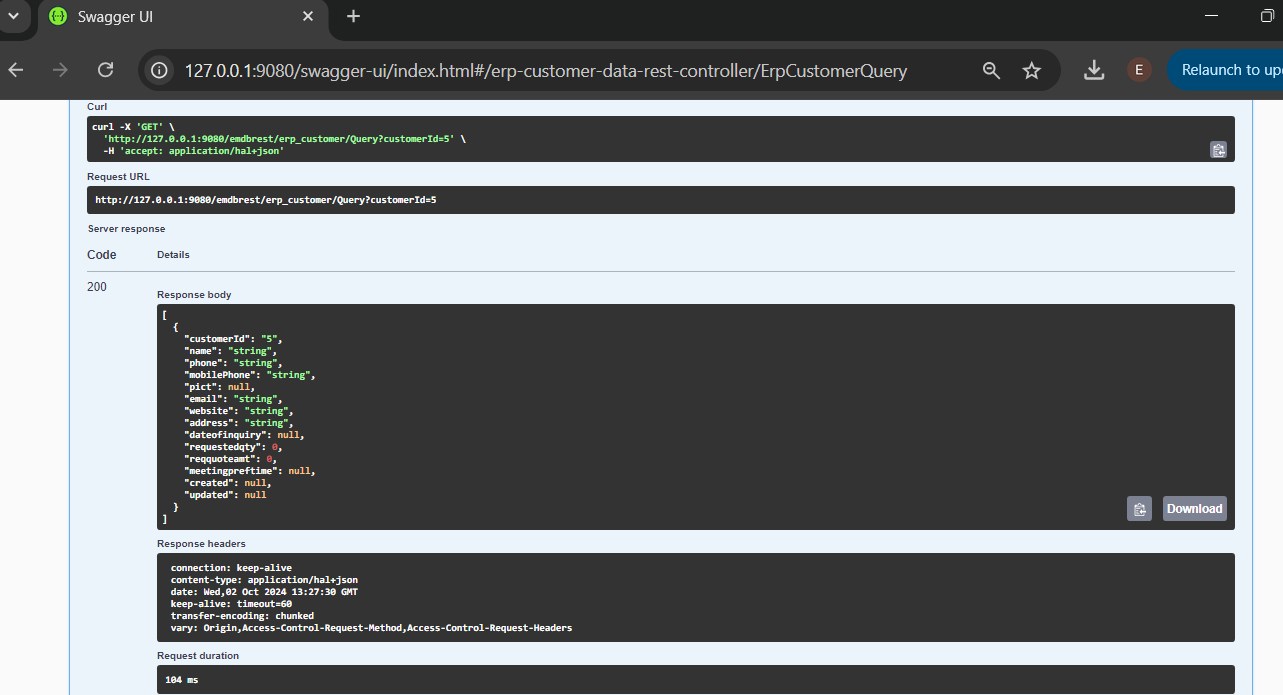This screenshot has height=695, width=1283.
Task: Go forward in browser history
Action: [x=60, y=70]
